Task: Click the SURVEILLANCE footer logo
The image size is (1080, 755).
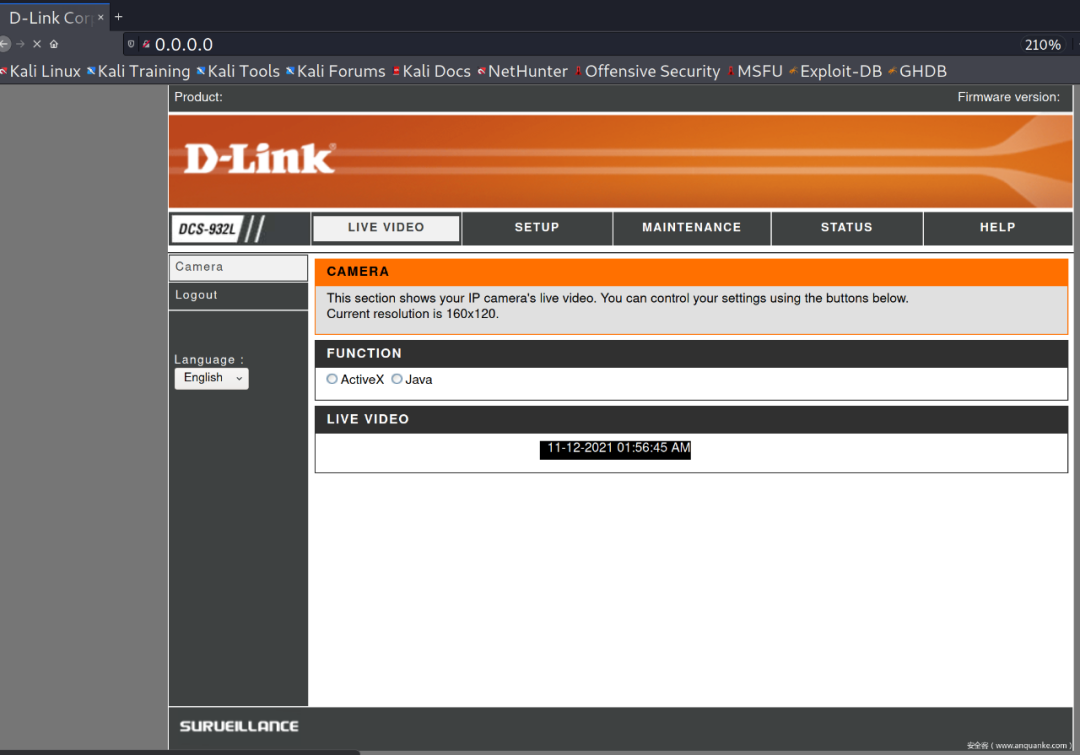Action: click(x=239, y=727)
